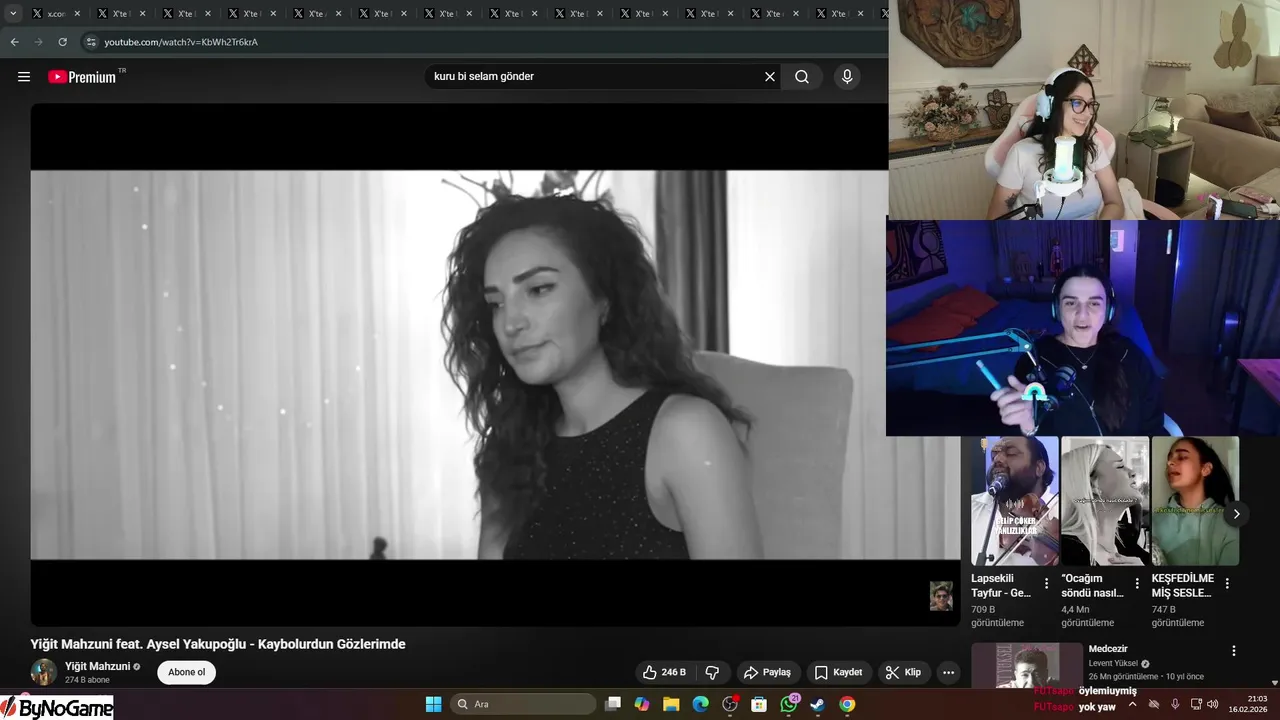
Task: Open Yiğit Mahzuni channel name link
Action: click(x=98, y=666)
